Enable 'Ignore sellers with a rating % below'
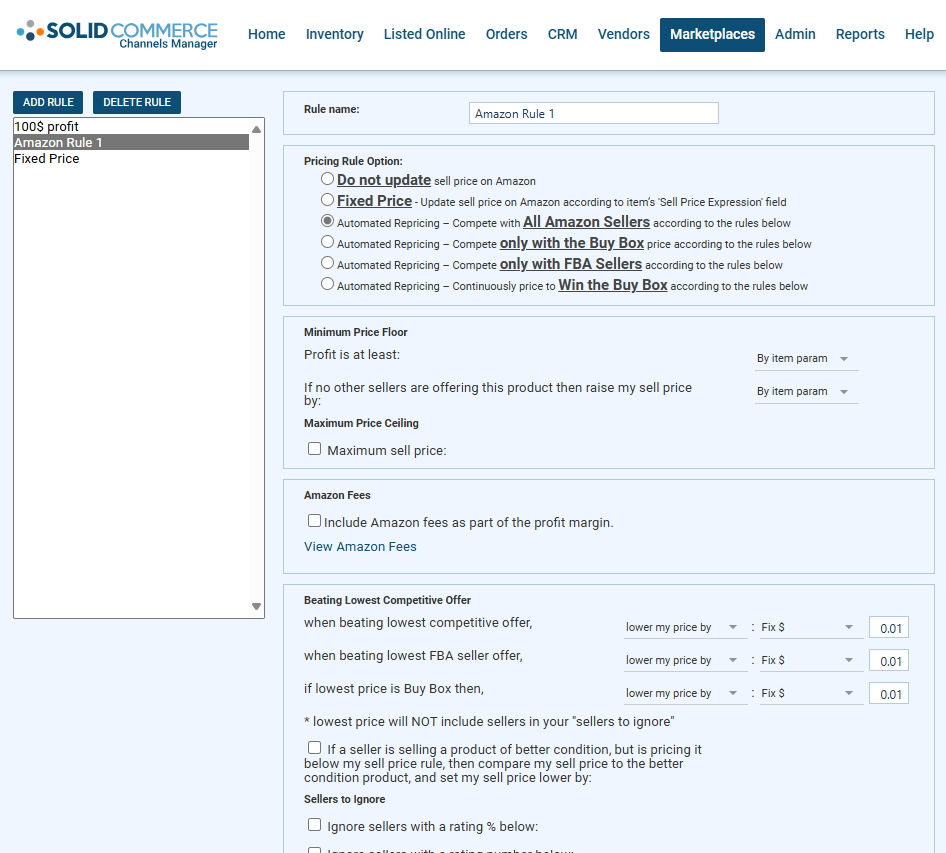Image resolution: width=946 pixels, height=853 pixels. point(314,825)
